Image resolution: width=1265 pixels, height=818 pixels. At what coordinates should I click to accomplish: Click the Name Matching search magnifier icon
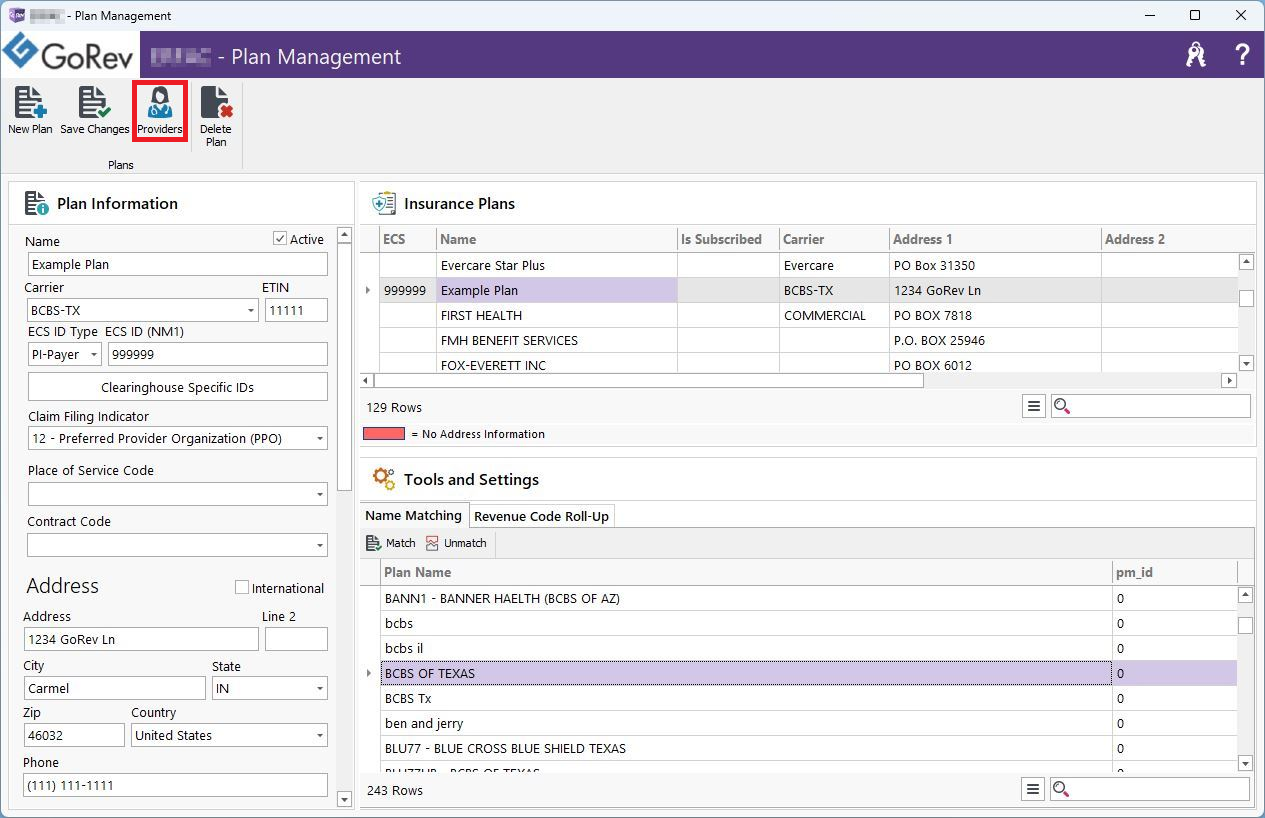1062,789
